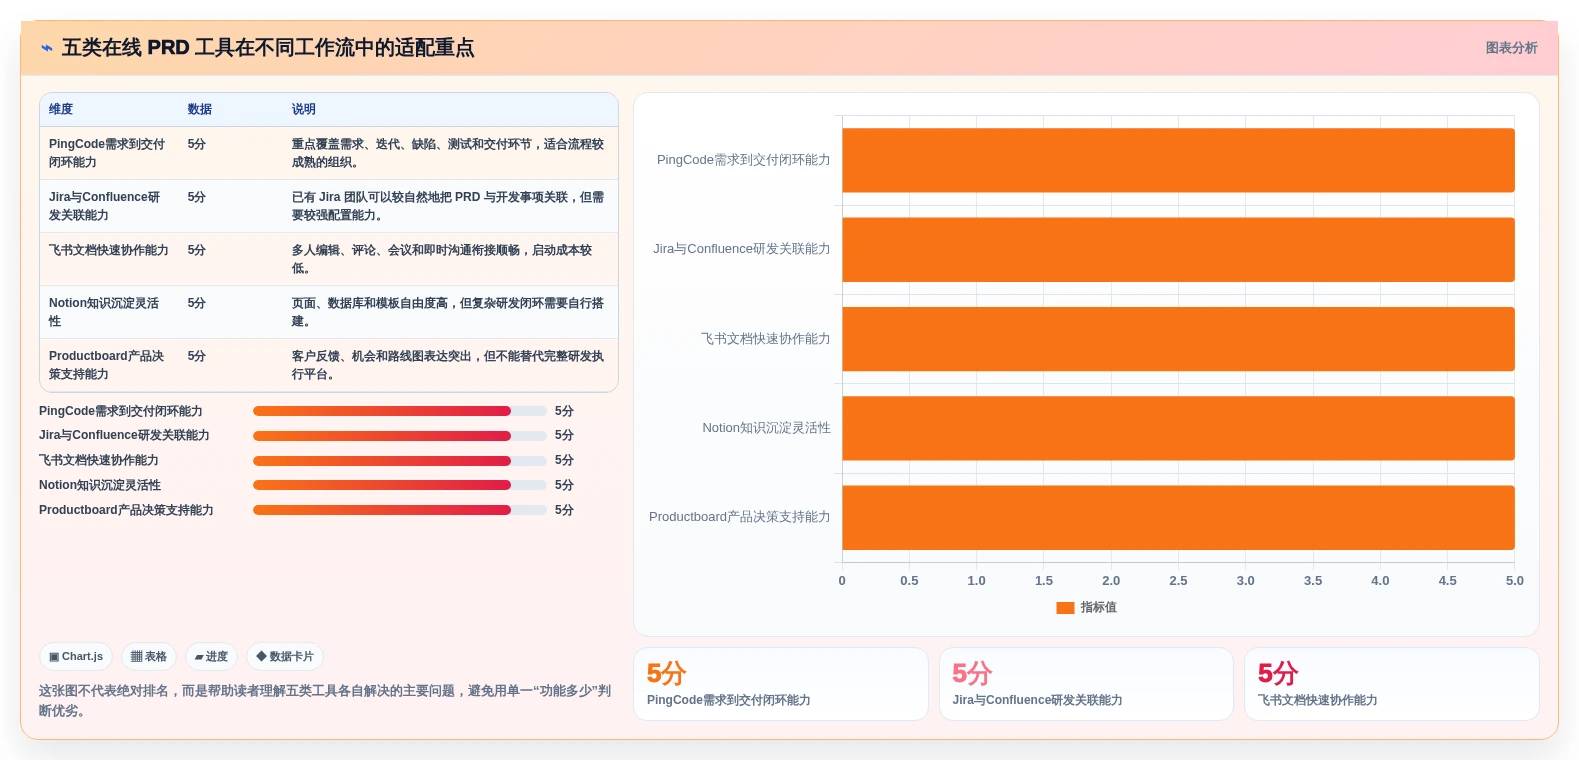This screenshot has width=1579, height=760.
Task: Click description starting 重点覆盖需求、迭代
Action: (448, 153)
